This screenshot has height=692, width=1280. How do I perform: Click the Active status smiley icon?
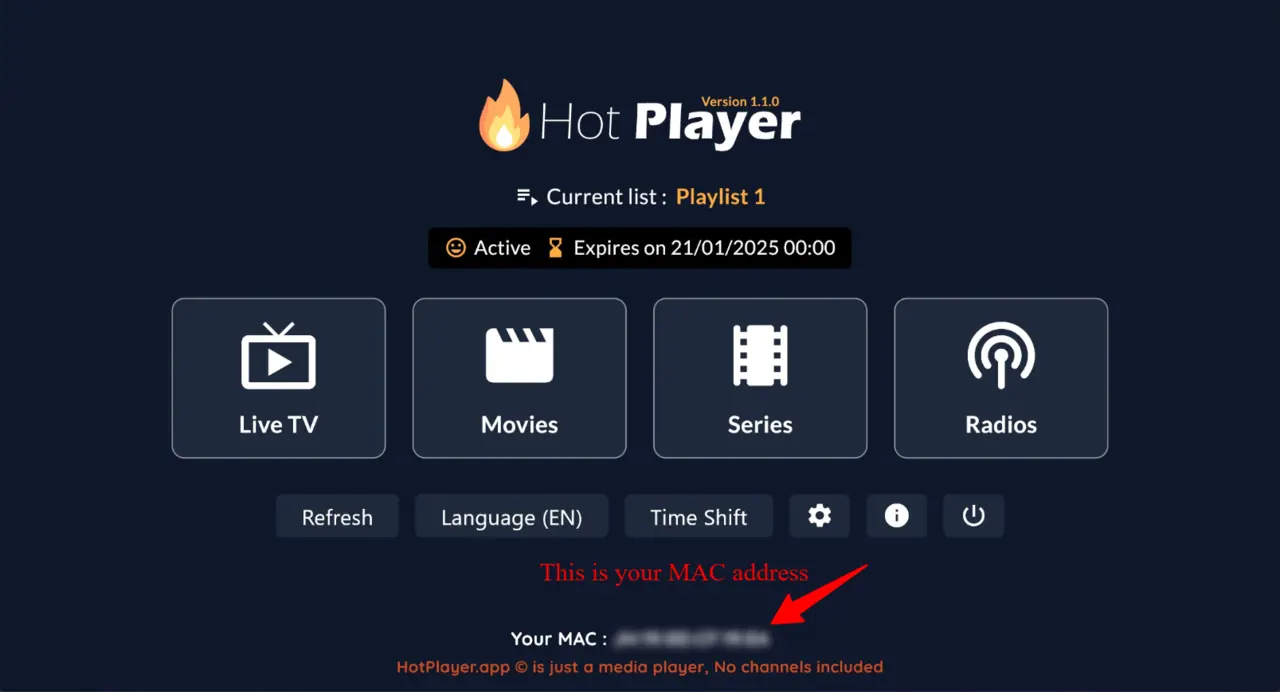click(x=456, y=248)
